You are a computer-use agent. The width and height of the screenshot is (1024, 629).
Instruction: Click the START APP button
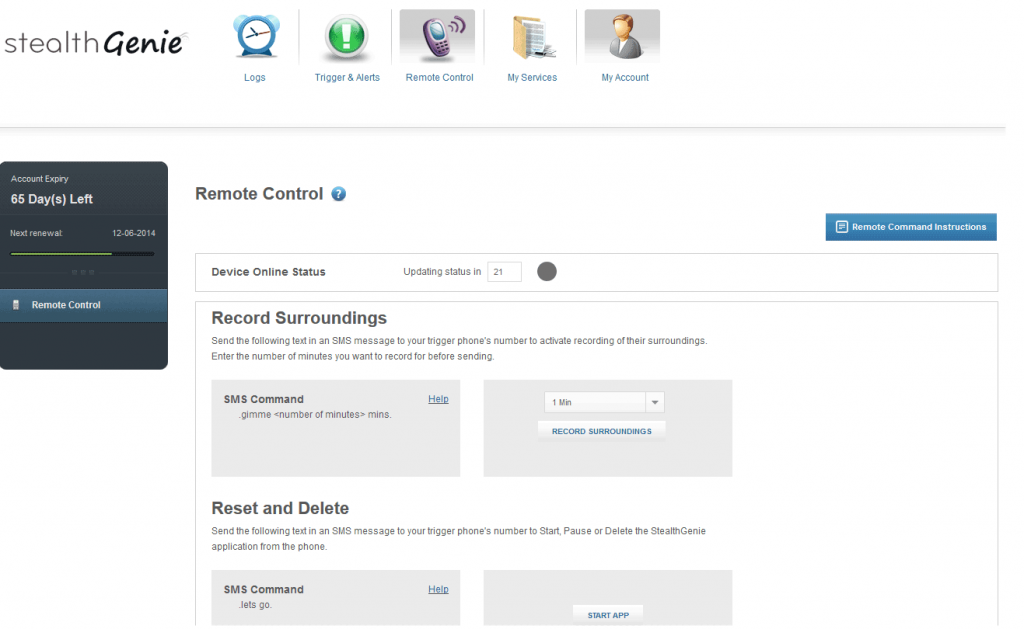[608, 615]
